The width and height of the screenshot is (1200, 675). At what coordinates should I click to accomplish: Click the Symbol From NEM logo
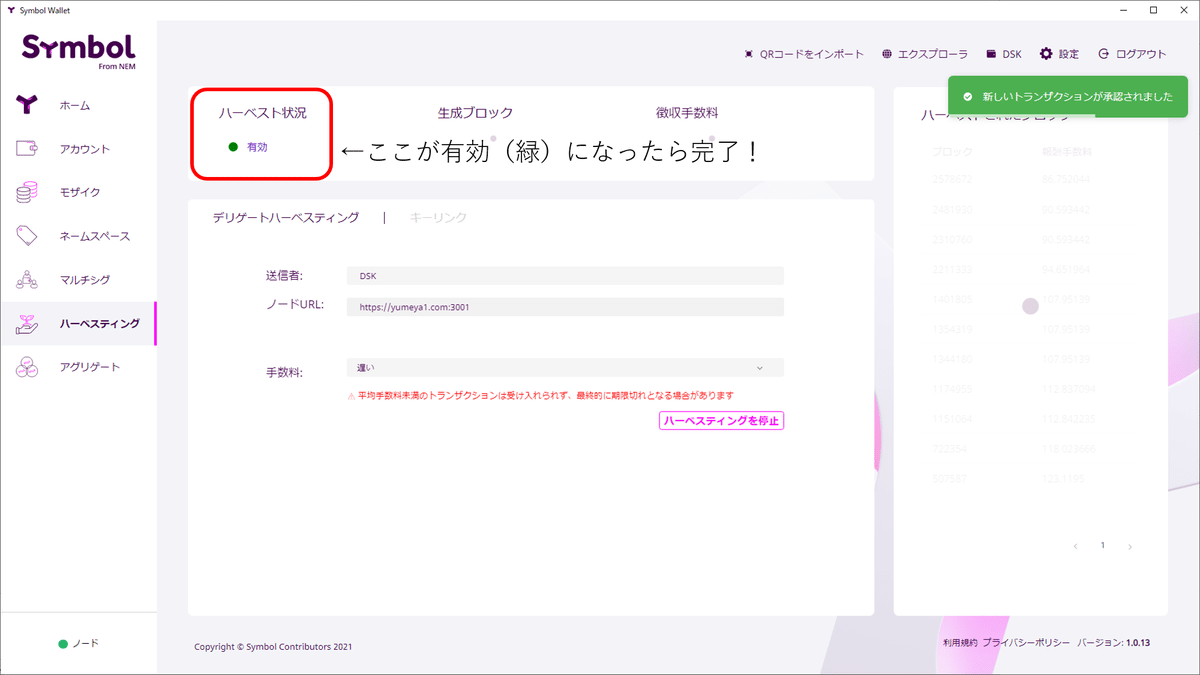click(78, 50)
